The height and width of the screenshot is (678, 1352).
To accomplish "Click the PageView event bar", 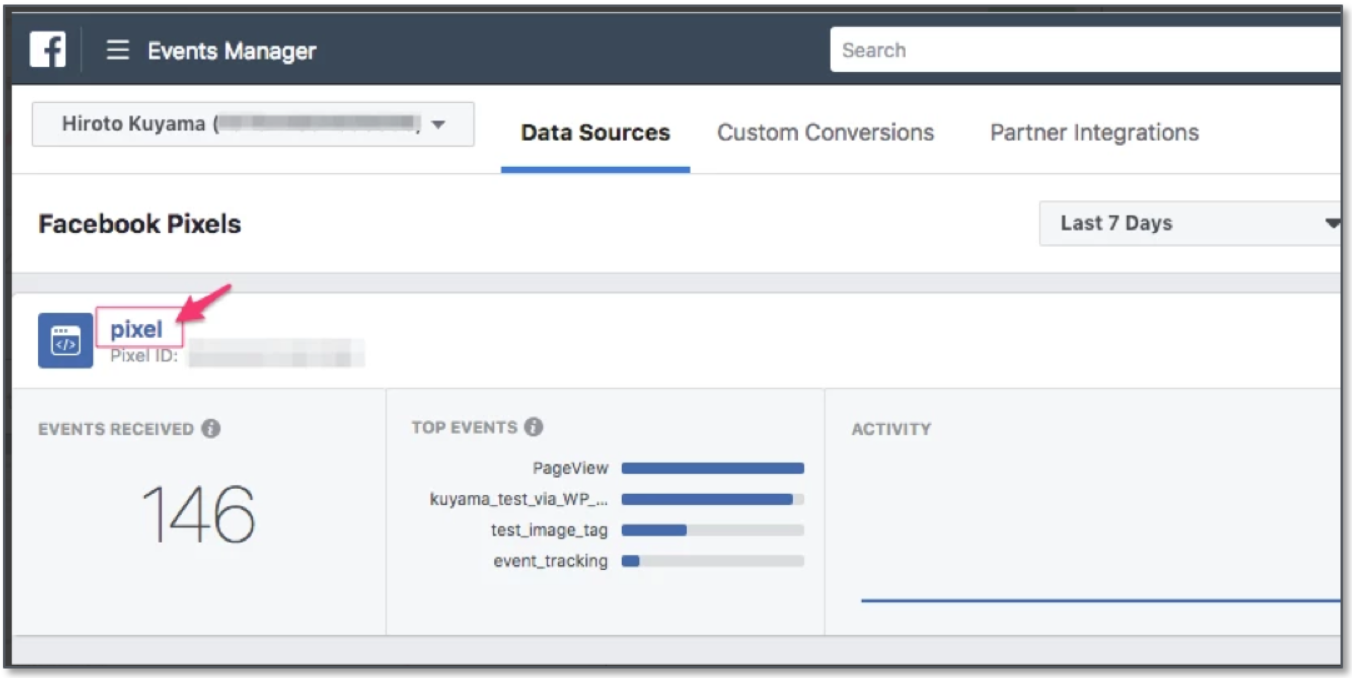I will pyautogui.click(x=712, y=468).
